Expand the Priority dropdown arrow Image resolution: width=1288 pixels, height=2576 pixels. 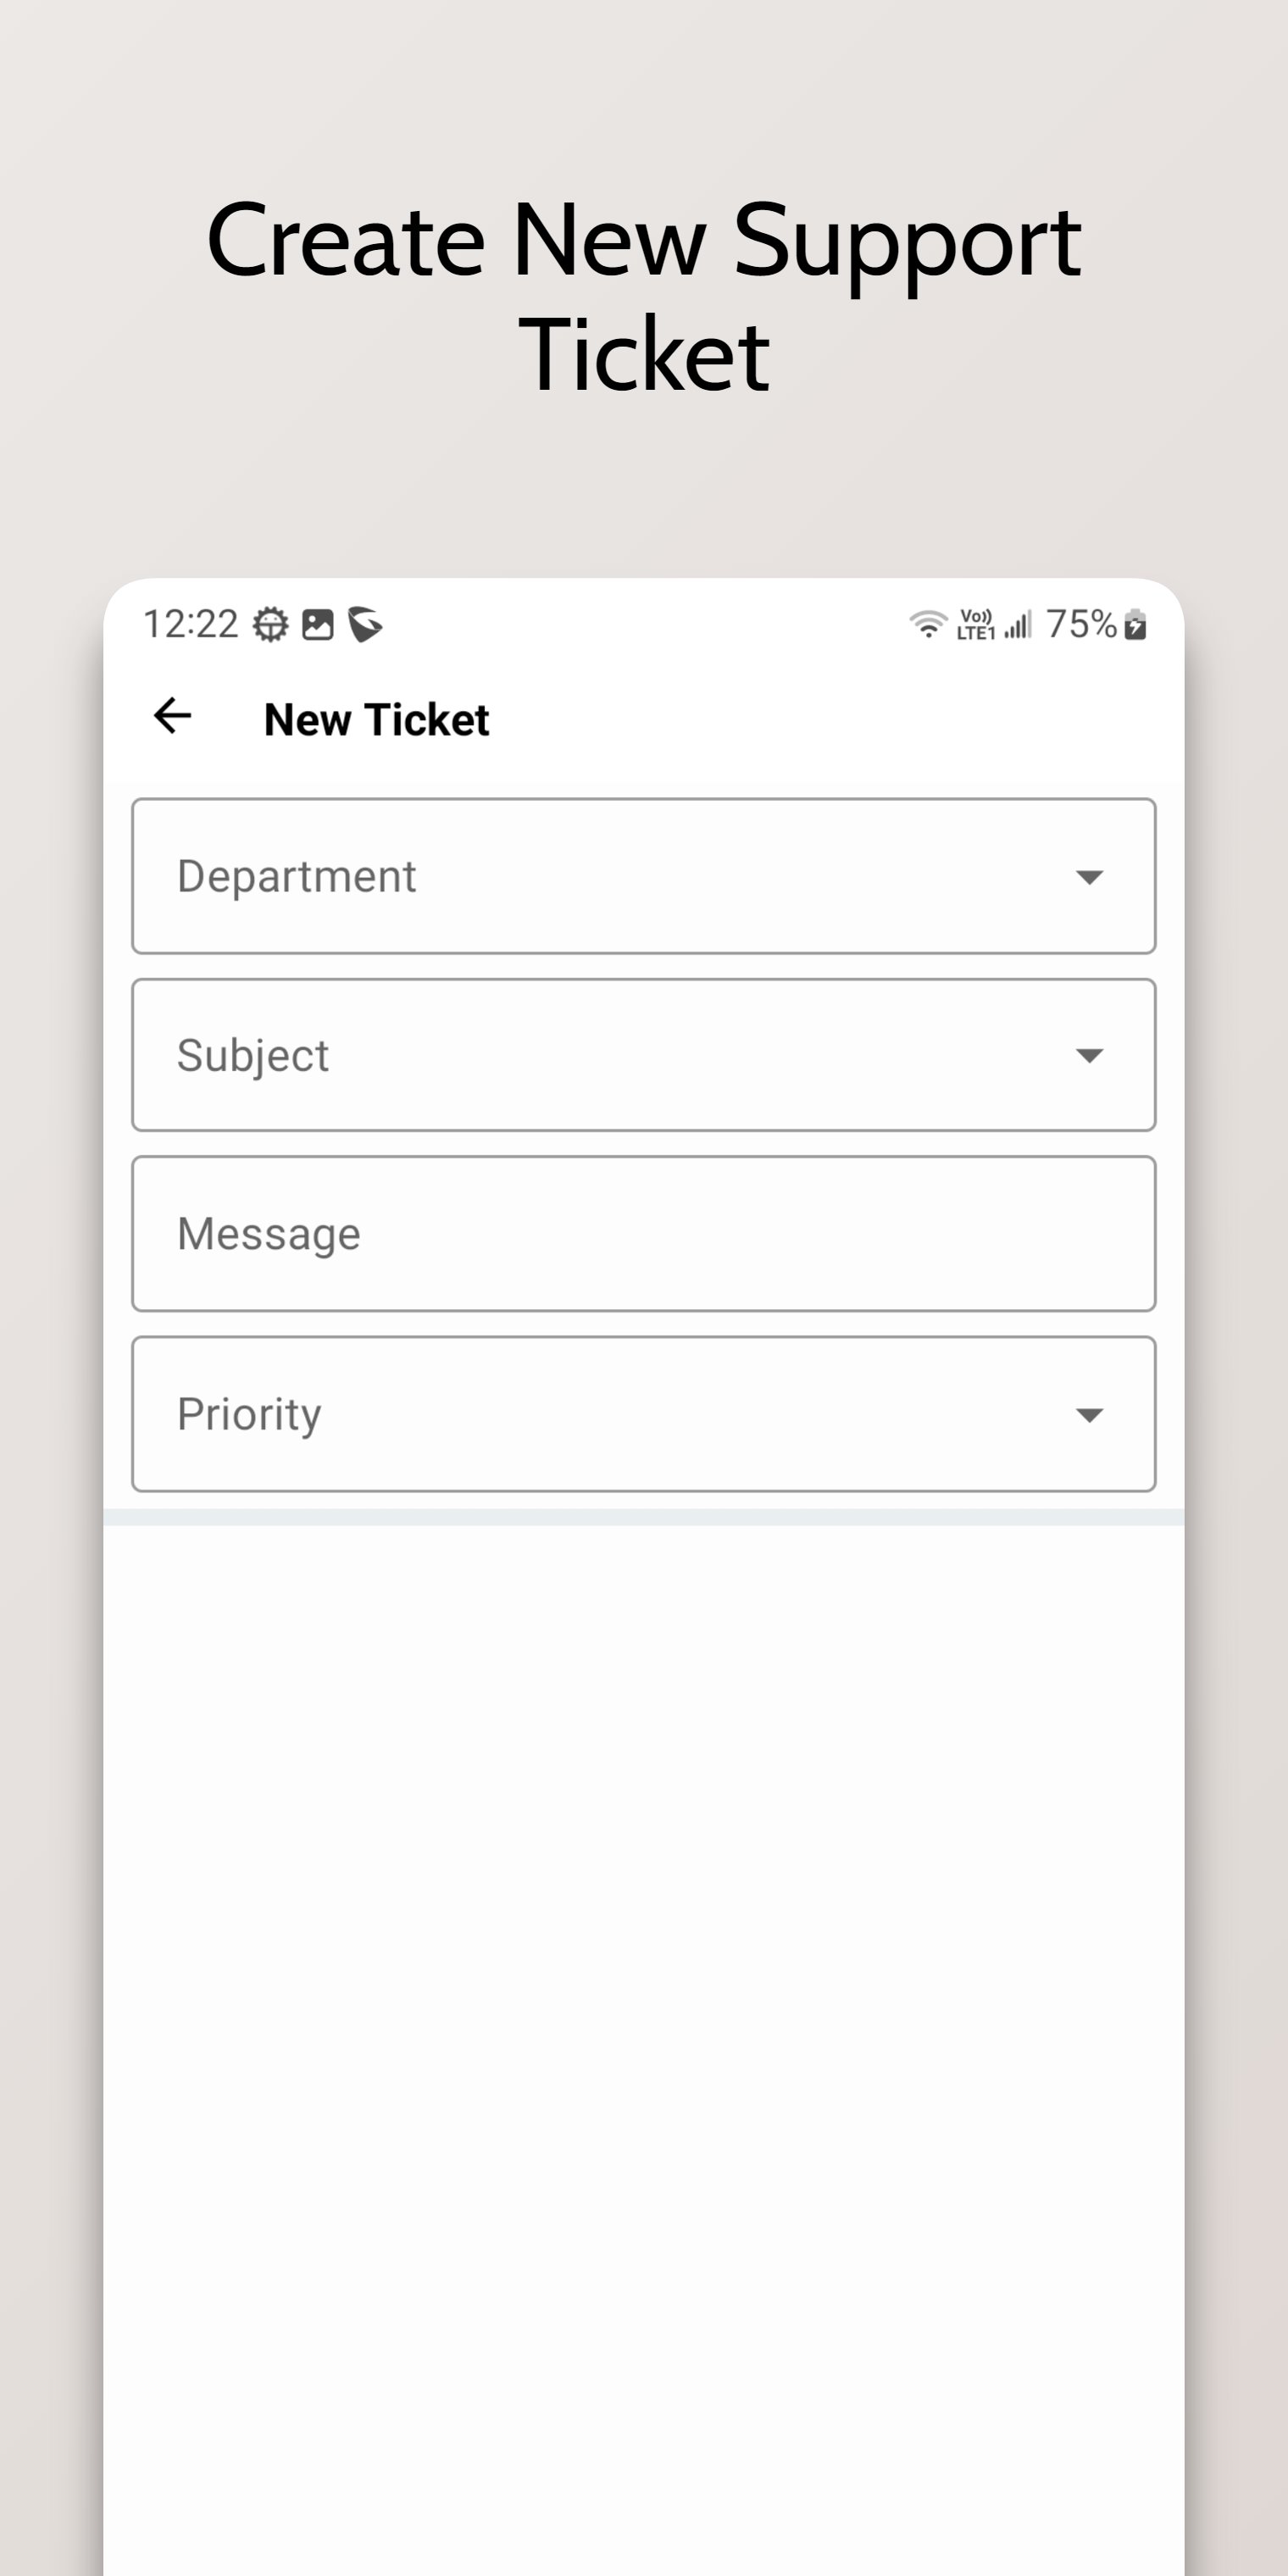coord(1088,1414)
